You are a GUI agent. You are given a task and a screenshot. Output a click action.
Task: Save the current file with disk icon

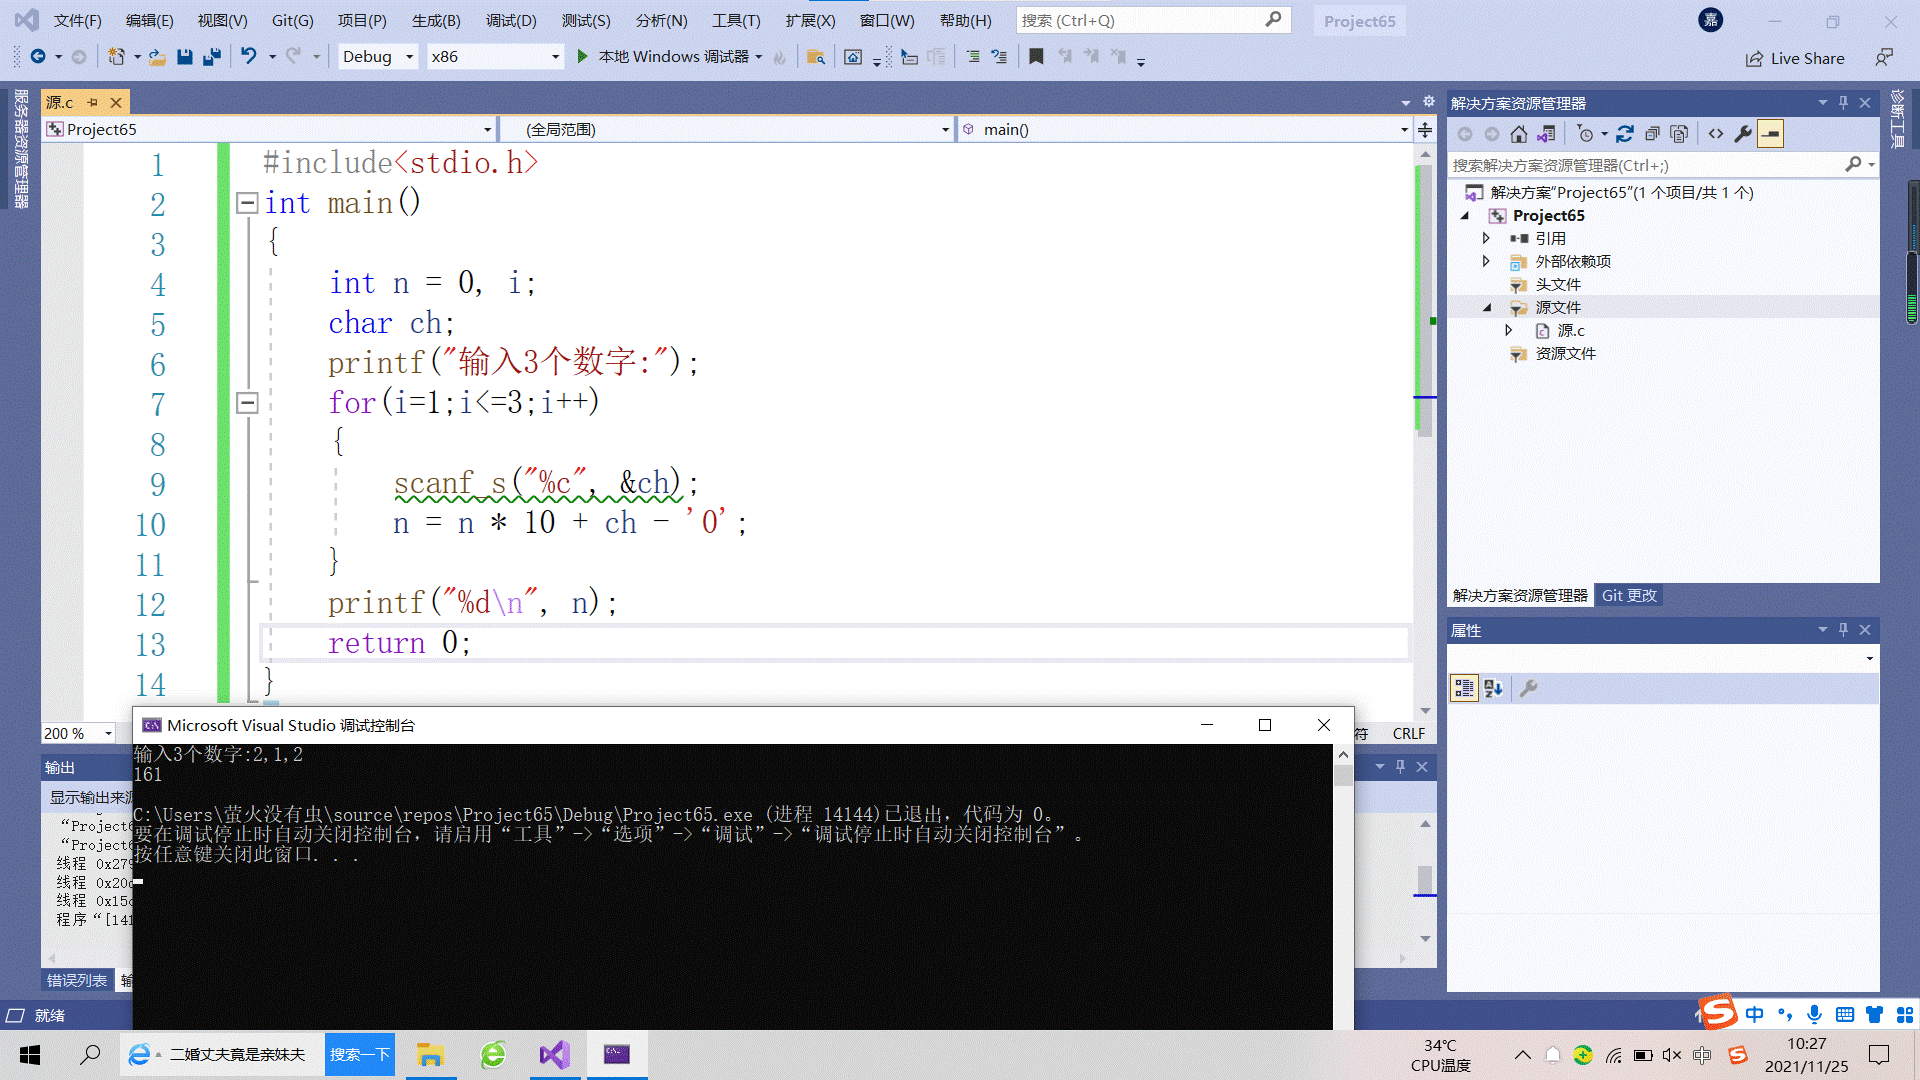[185, 57]
